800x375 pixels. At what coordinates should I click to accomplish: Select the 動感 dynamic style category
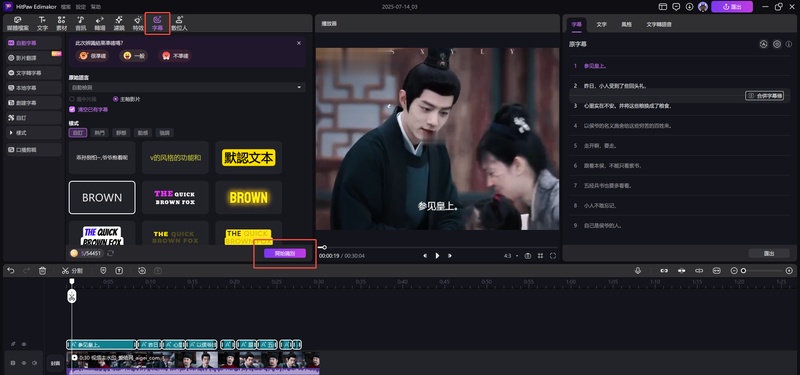pyautogui.click(x=143, y=133)
